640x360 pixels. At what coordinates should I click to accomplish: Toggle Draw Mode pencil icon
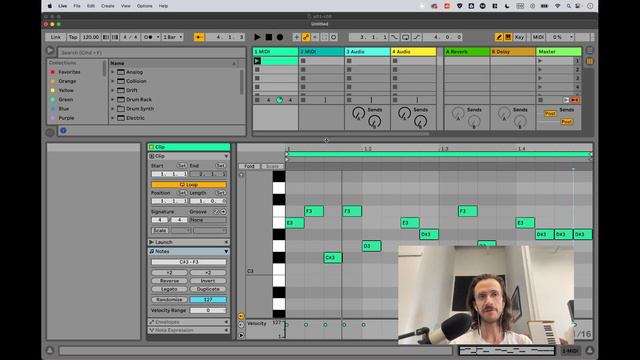click(499, 37)
